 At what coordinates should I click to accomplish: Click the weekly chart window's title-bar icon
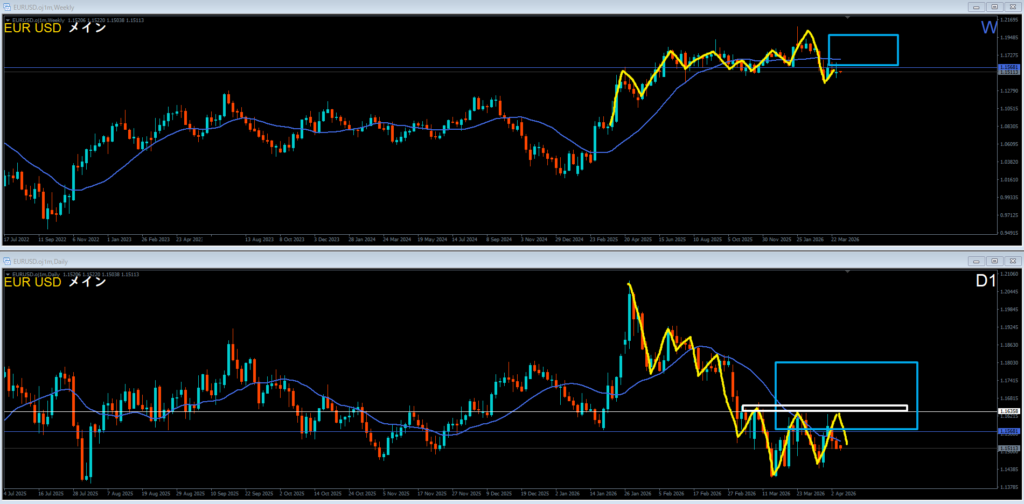[5, 6]
